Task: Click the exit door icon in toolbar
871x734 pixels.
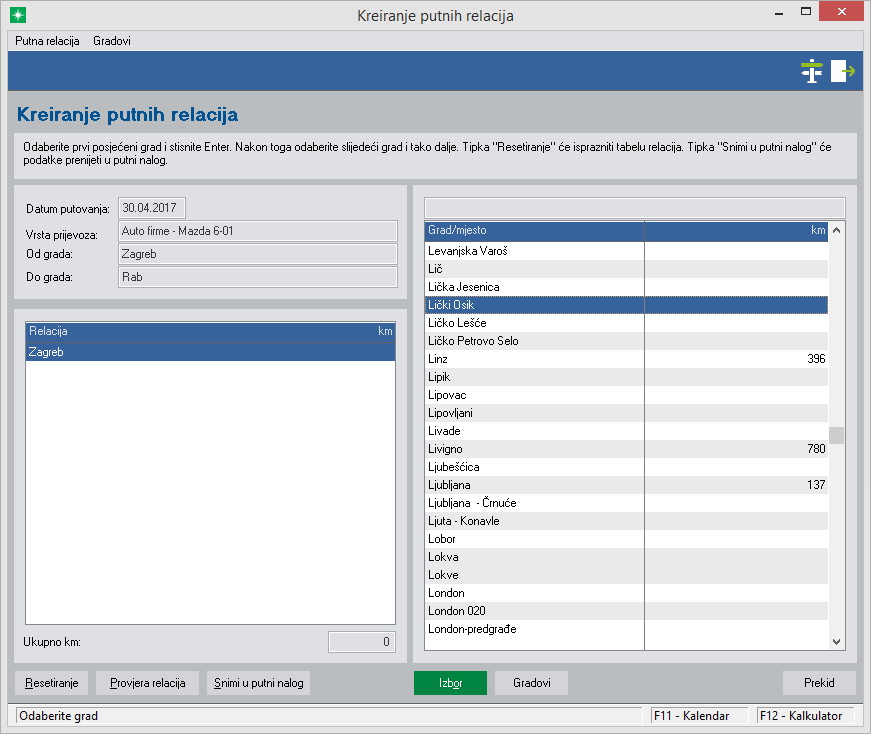Action: tap(842, 71)
